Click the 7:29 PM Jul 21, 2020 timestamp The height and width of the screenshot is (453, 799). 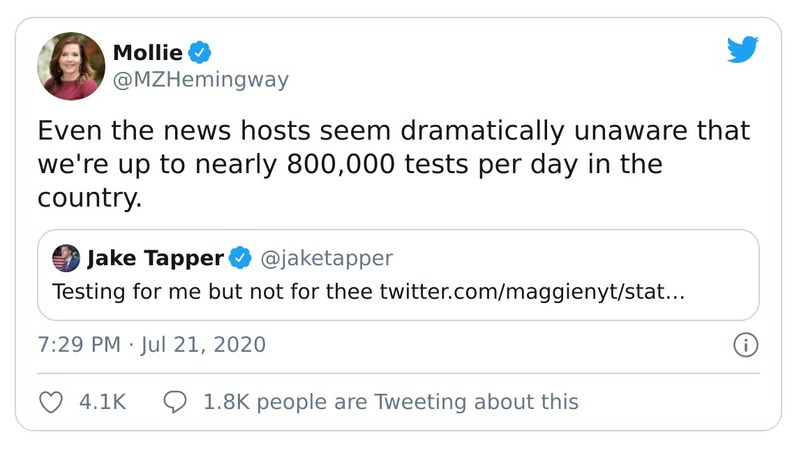pos(152,345)
